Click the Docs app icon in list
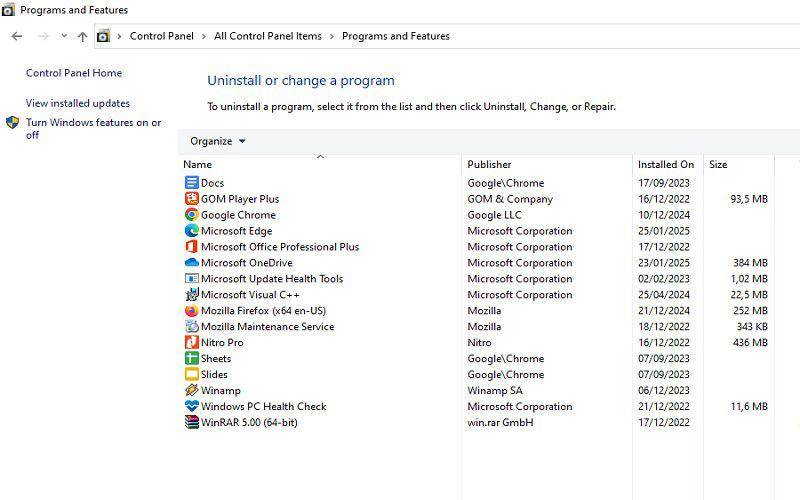 tap(191, 183)
